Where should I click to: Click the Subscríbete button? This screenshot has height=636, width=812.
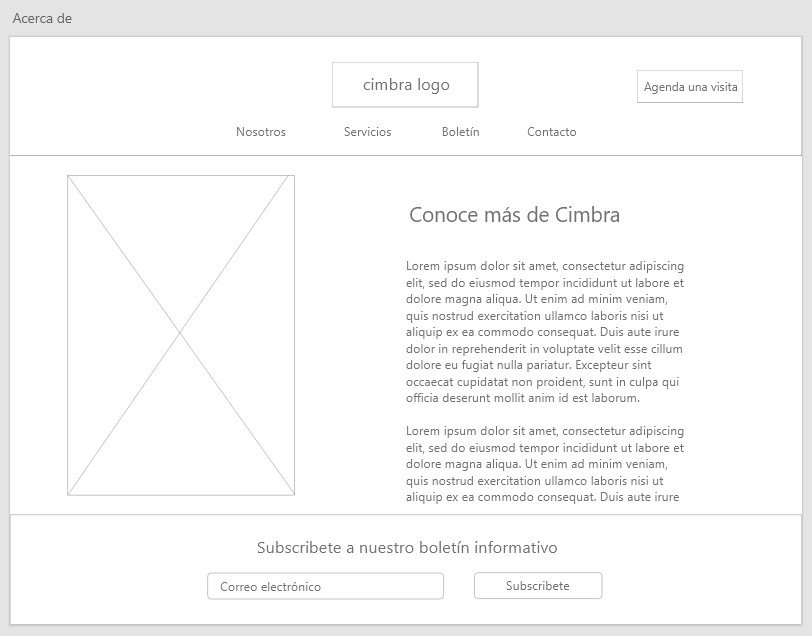tap(538, 586)
